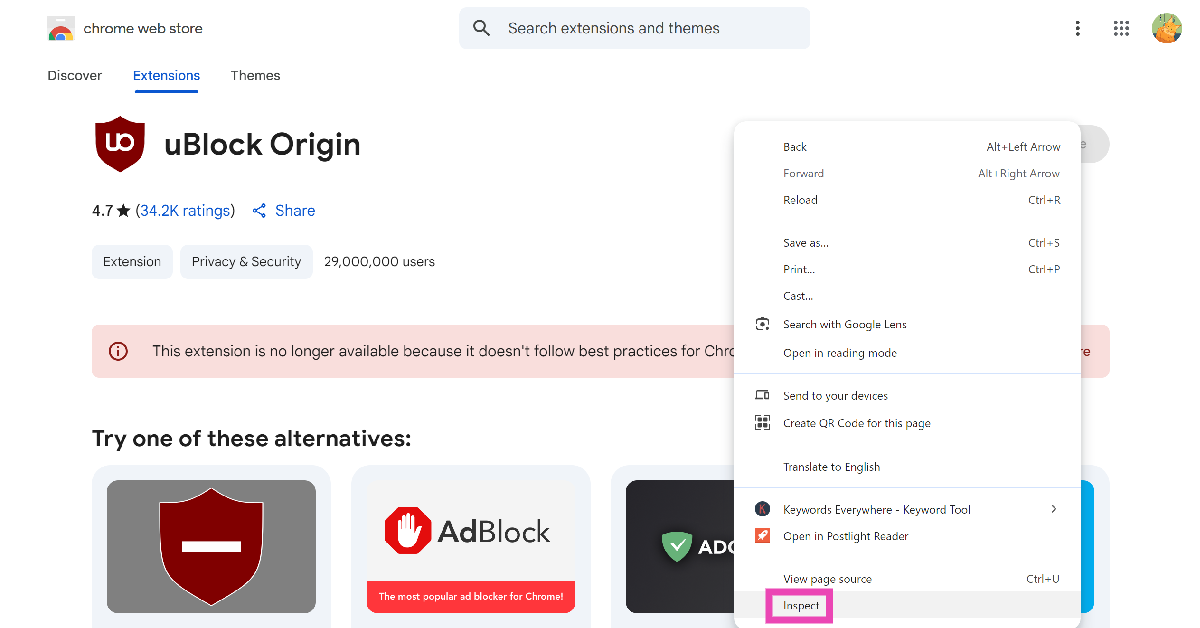Open the Google apps grid
Viewport: 1200px width, 628px height.
pos(1121,28)
